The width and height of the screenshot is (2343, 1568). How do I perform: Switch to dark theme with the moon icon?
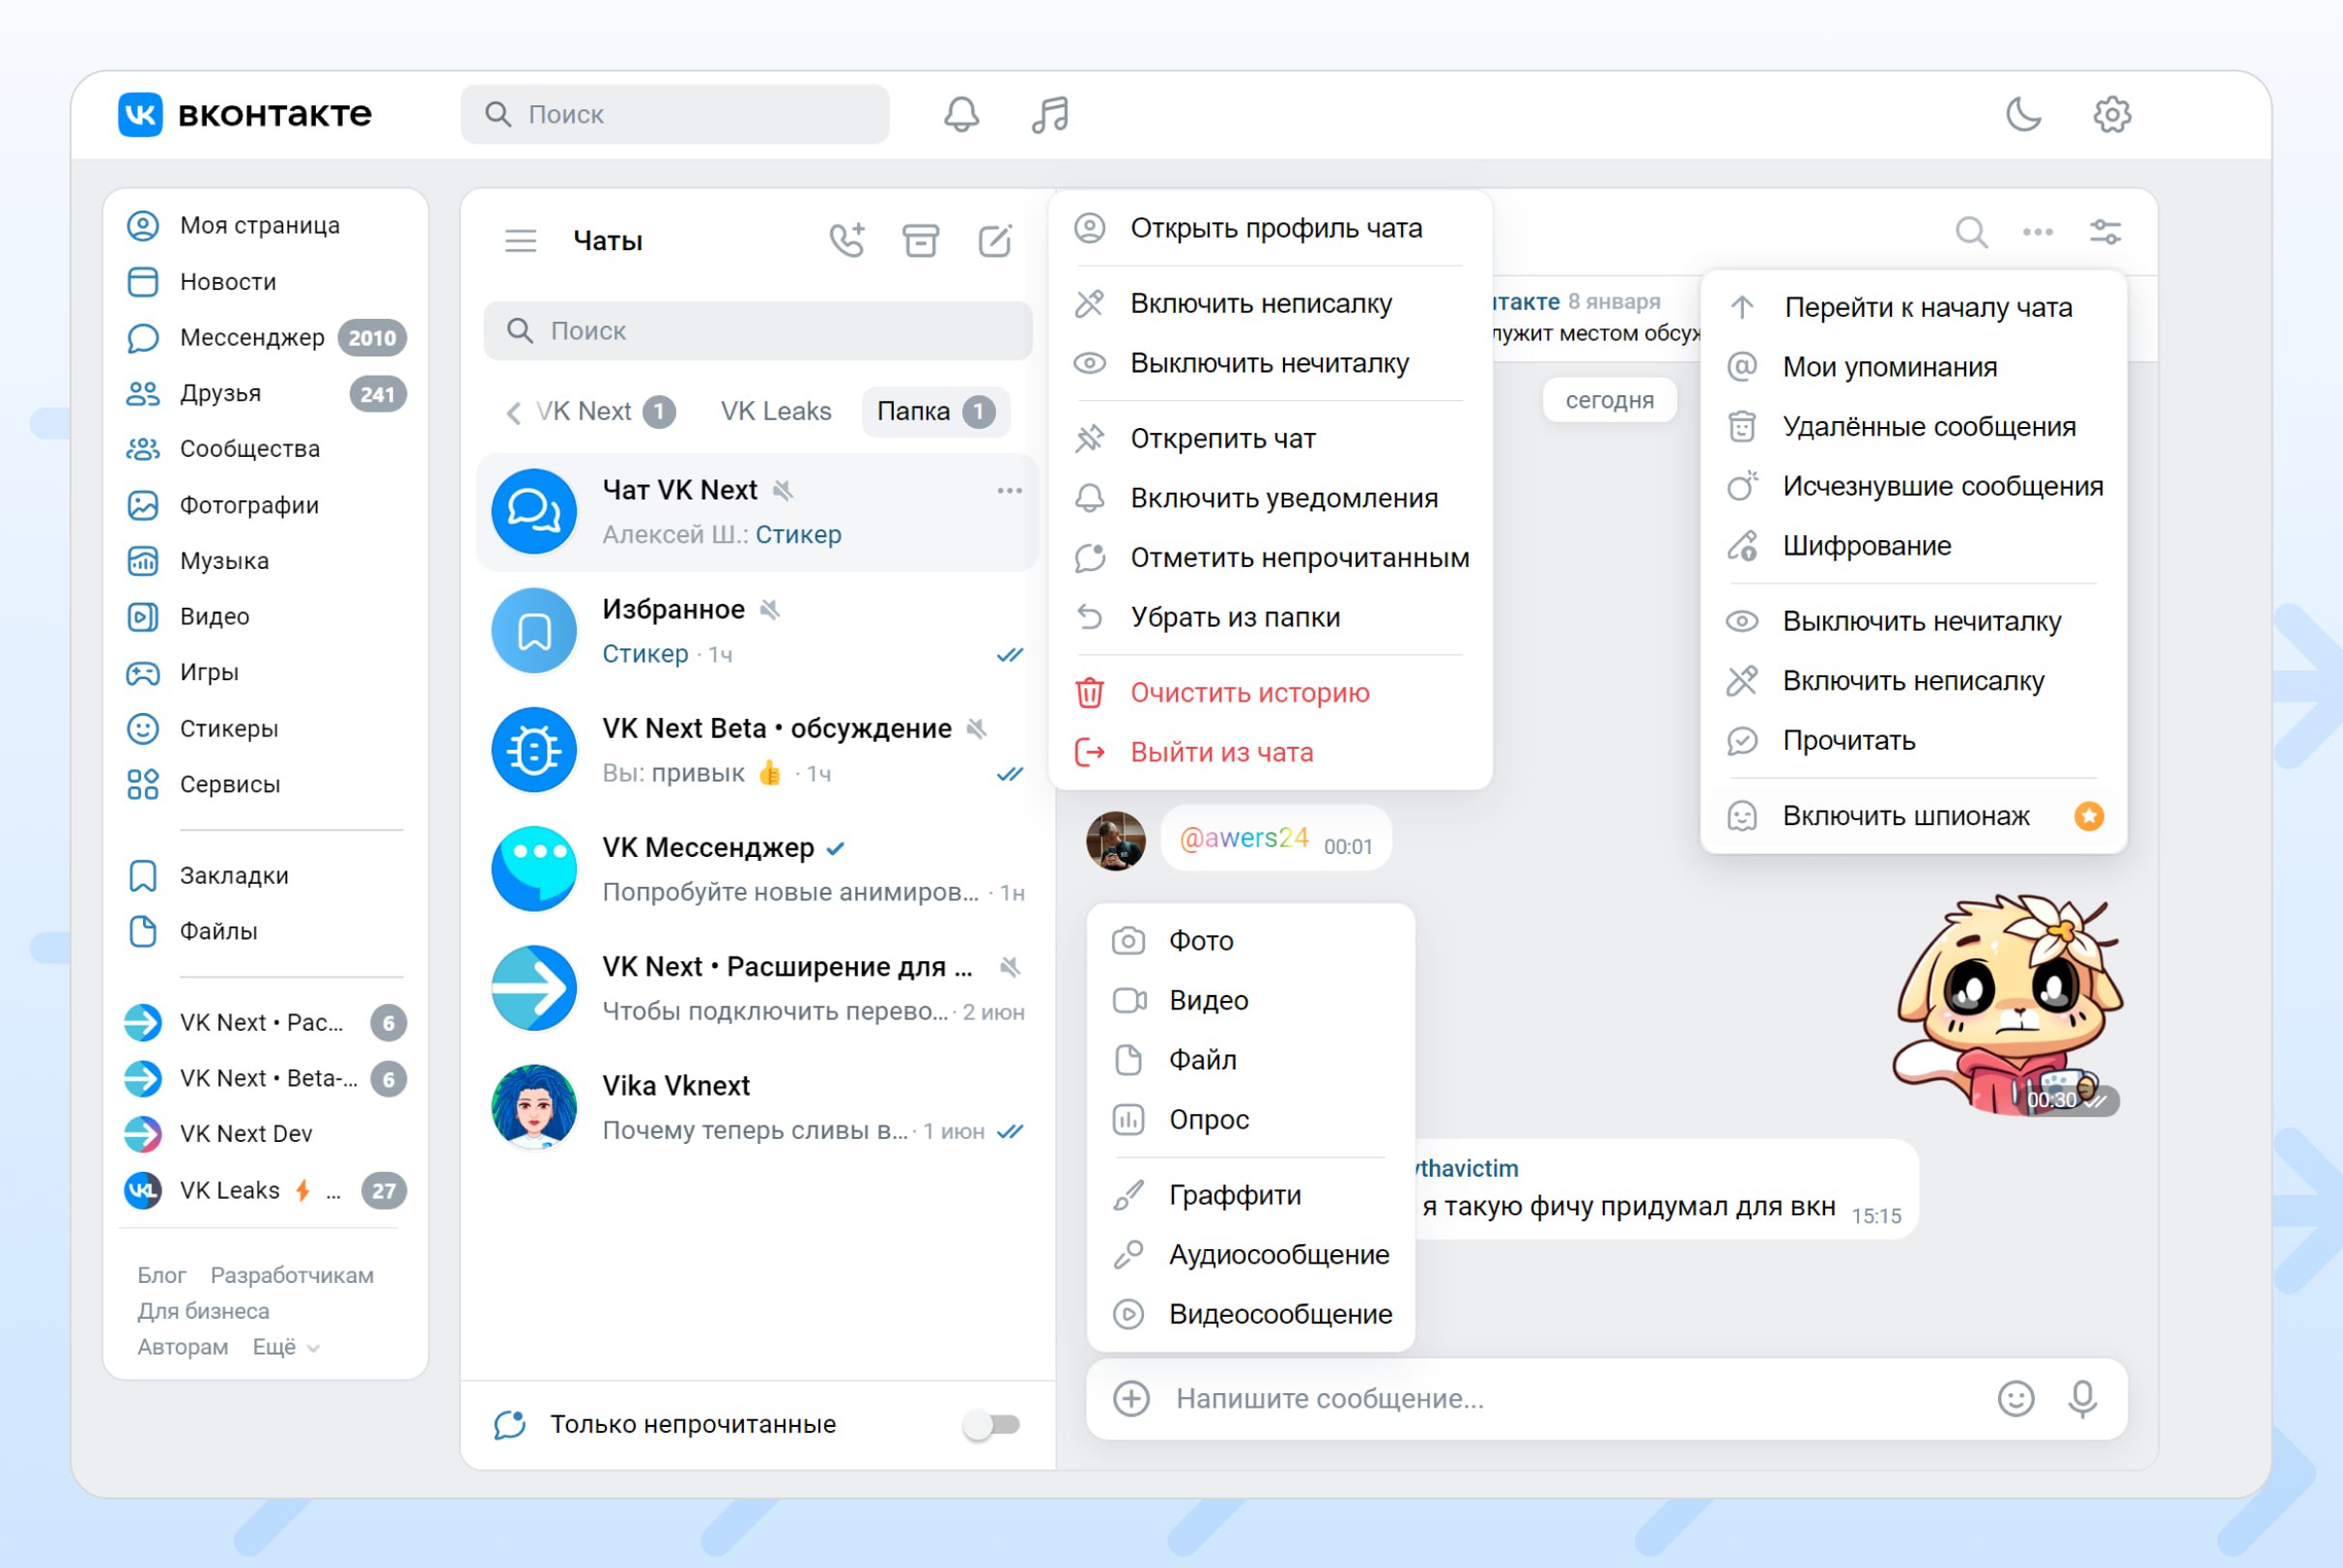(x=2023, y=114)
